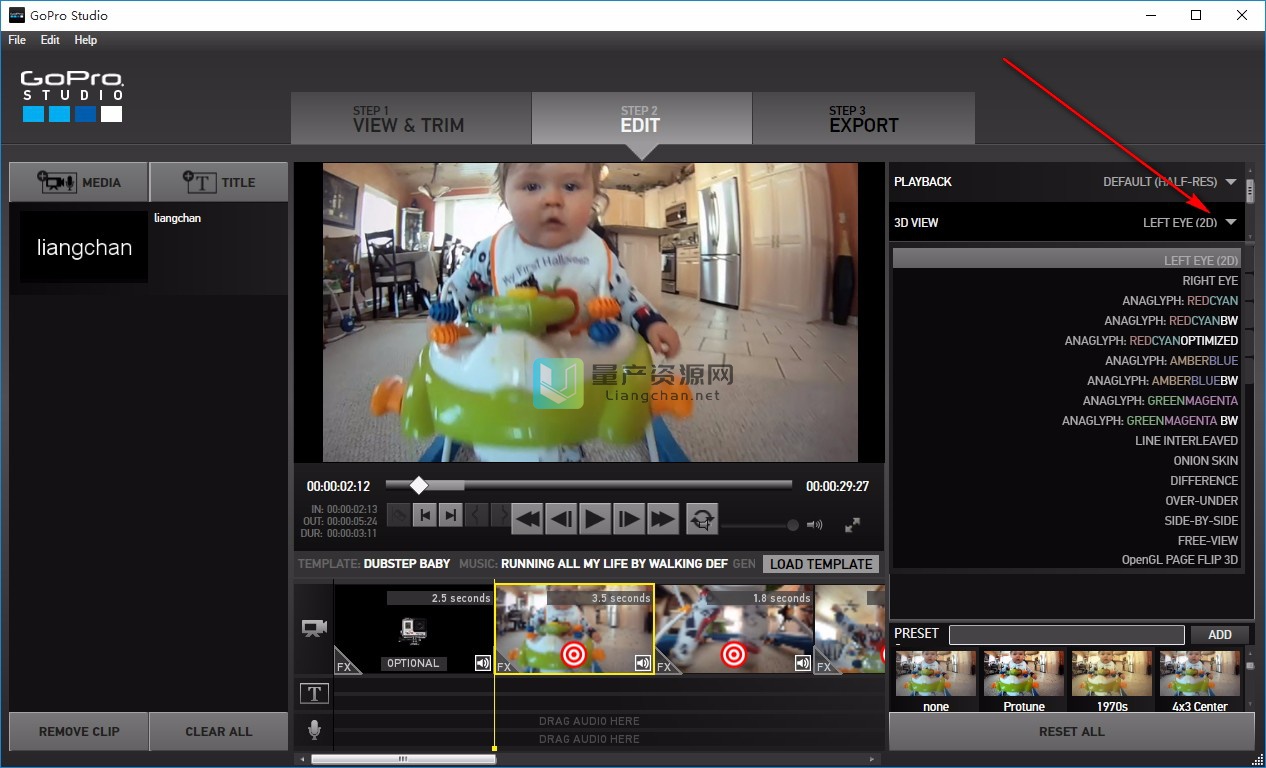
Task: Set mark in point button
Action: 425,515
